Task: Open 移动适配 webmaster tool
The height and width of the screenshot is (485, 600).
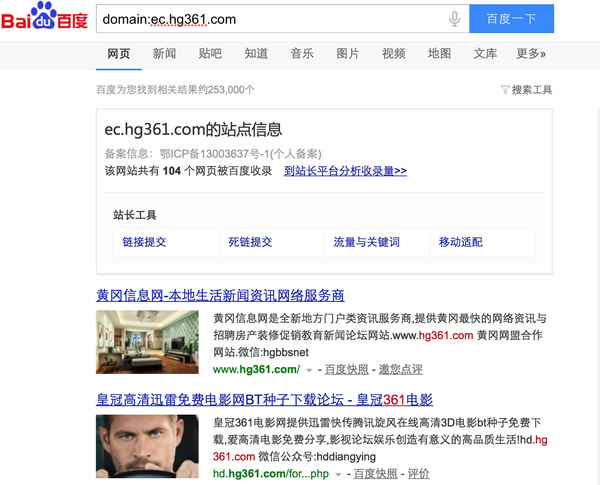Action: [x=460, y=242]
